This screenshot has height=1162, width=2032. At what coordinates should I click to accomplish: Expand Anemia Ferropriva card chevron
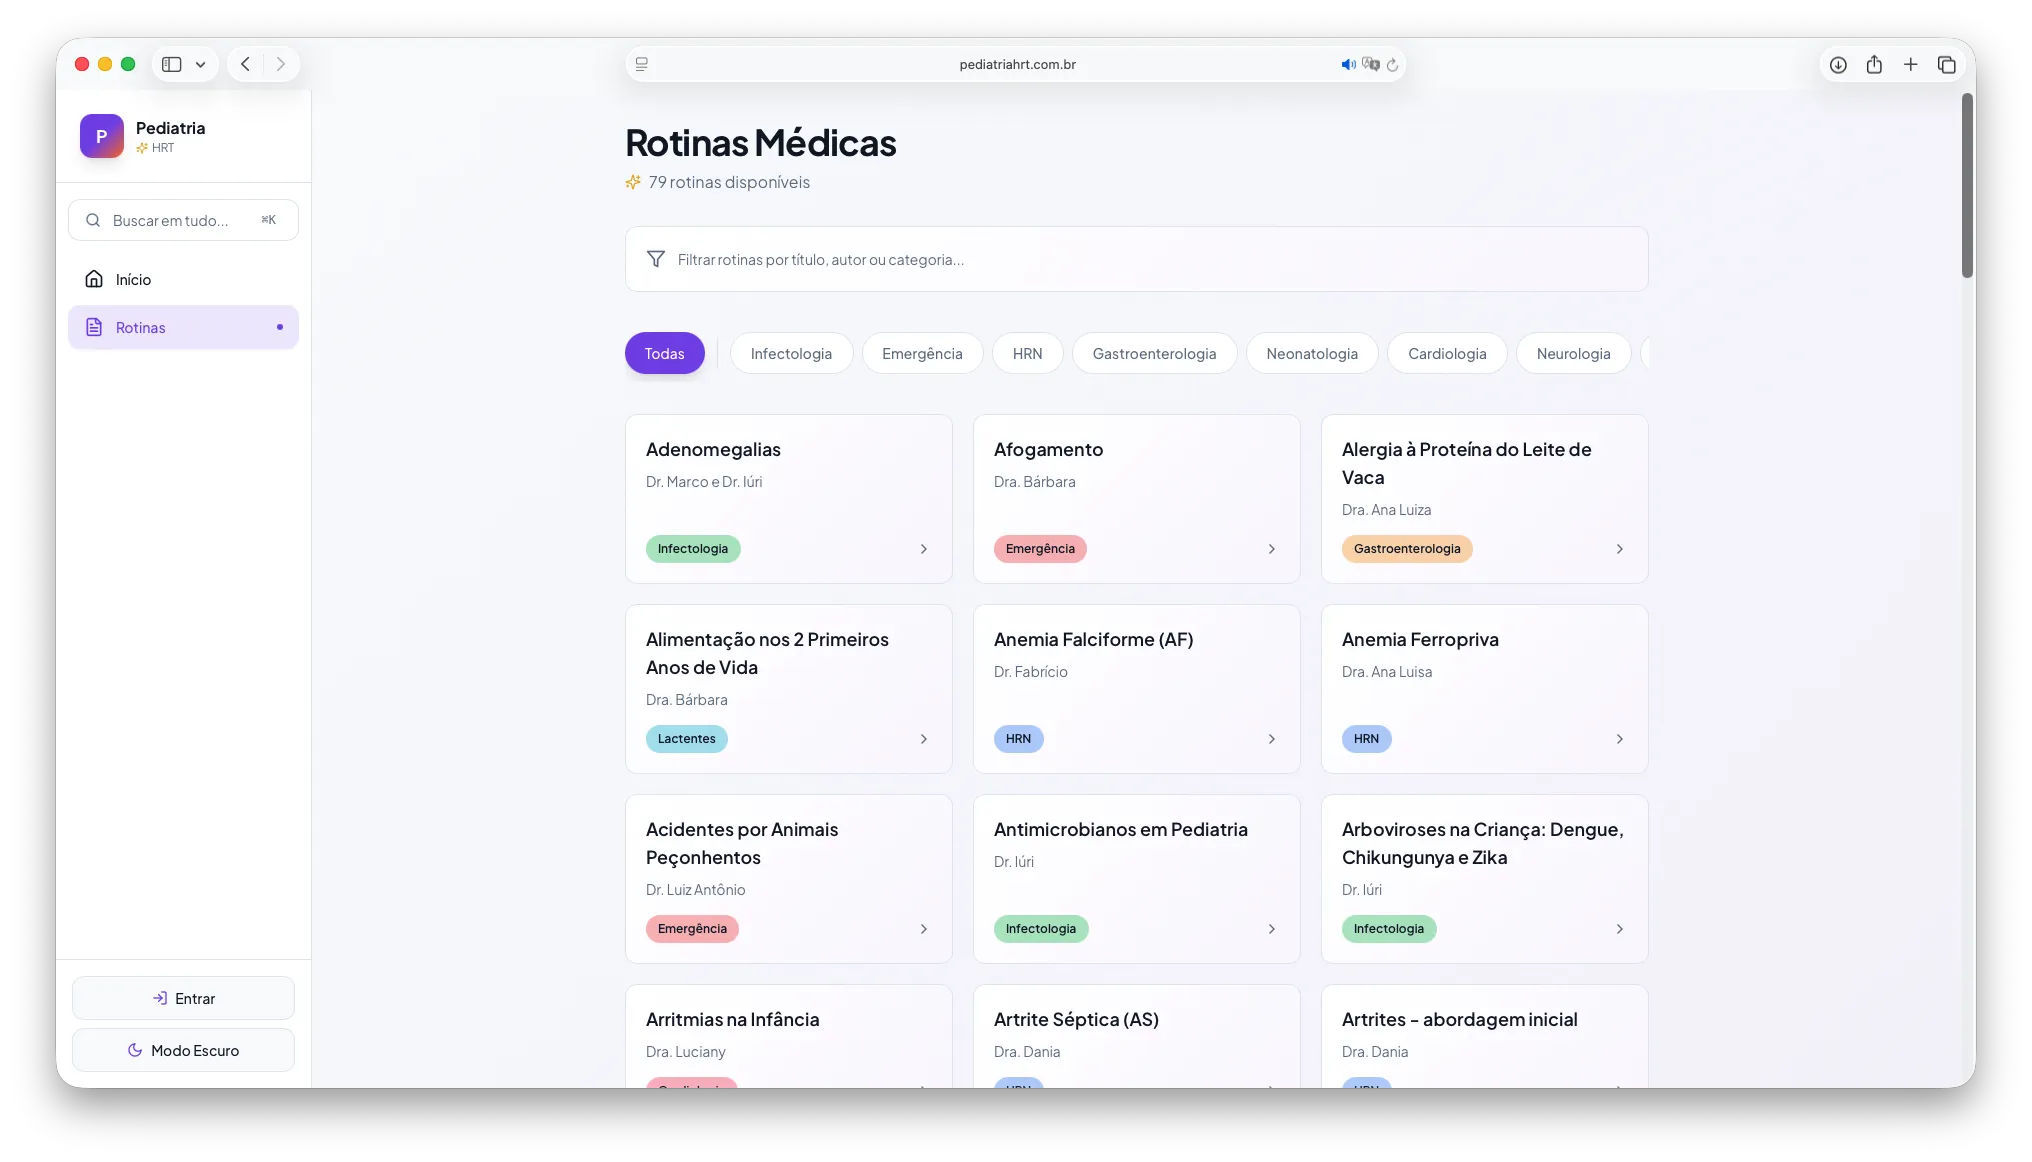[1619, 739]
